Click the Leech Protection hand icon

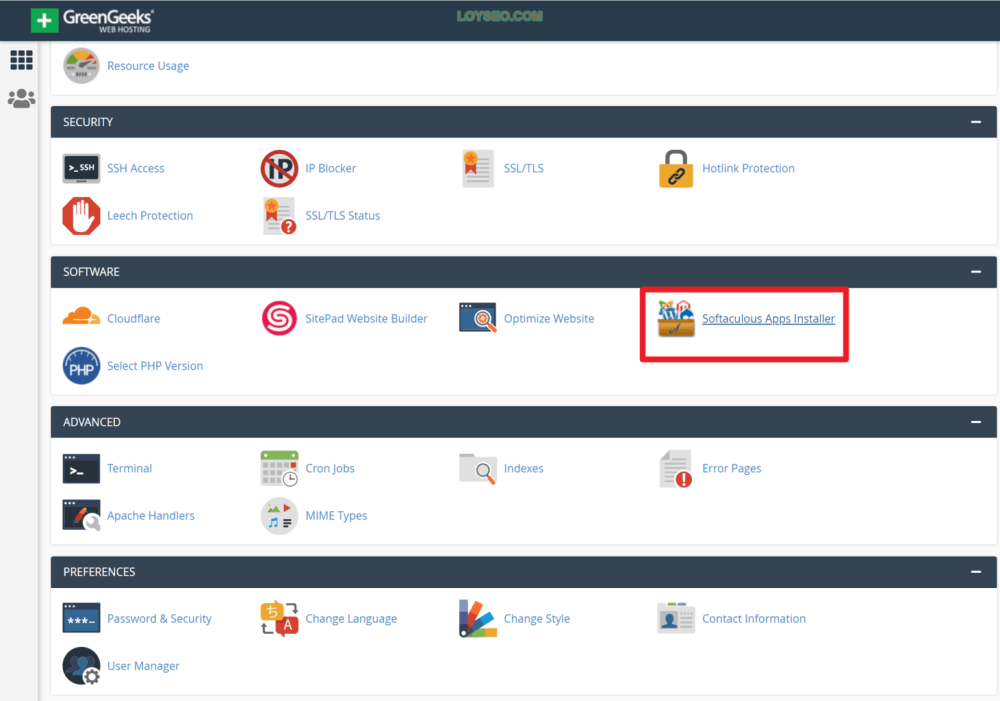(x=81, y=216)
